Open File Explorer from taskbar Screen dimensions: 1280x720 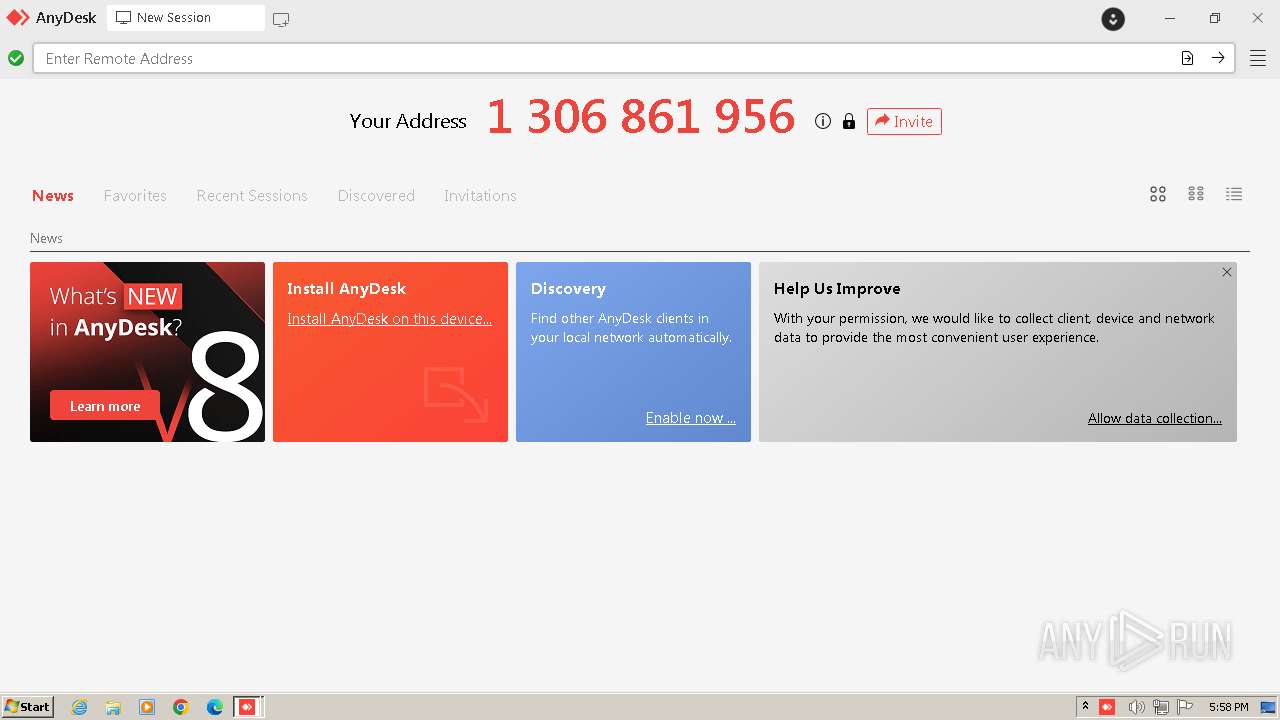point(113,707)
